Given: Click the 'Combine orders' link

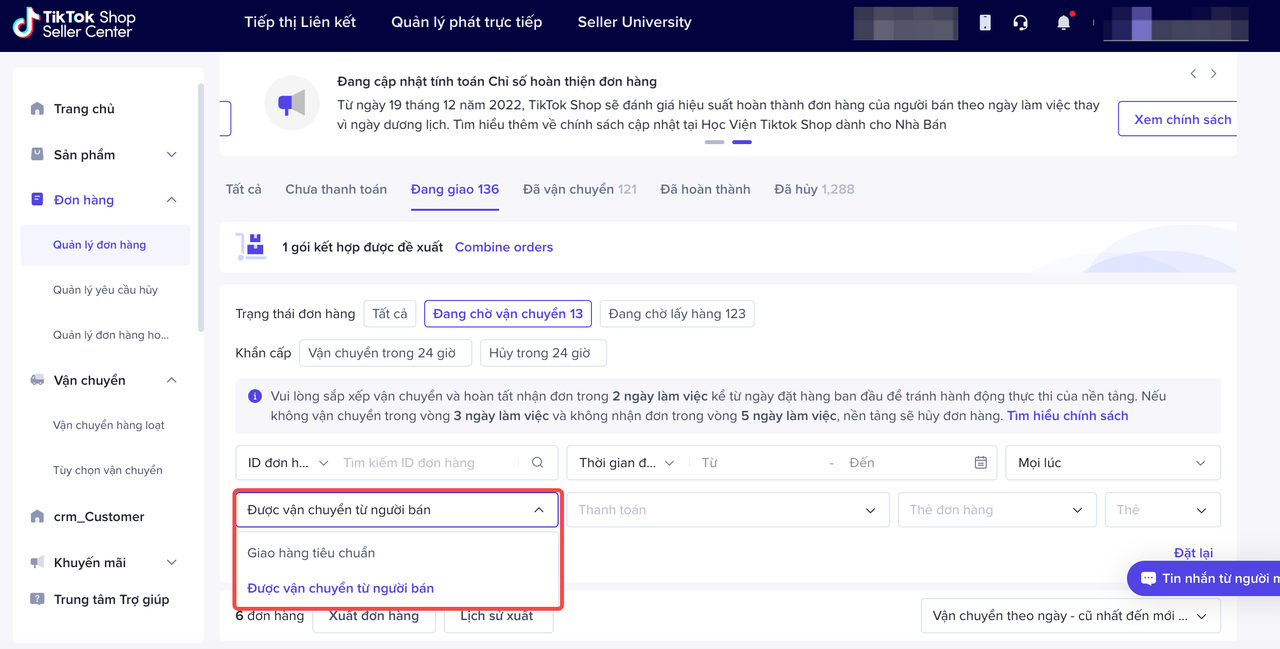Looking at the screenshot, I should (504, 247).
